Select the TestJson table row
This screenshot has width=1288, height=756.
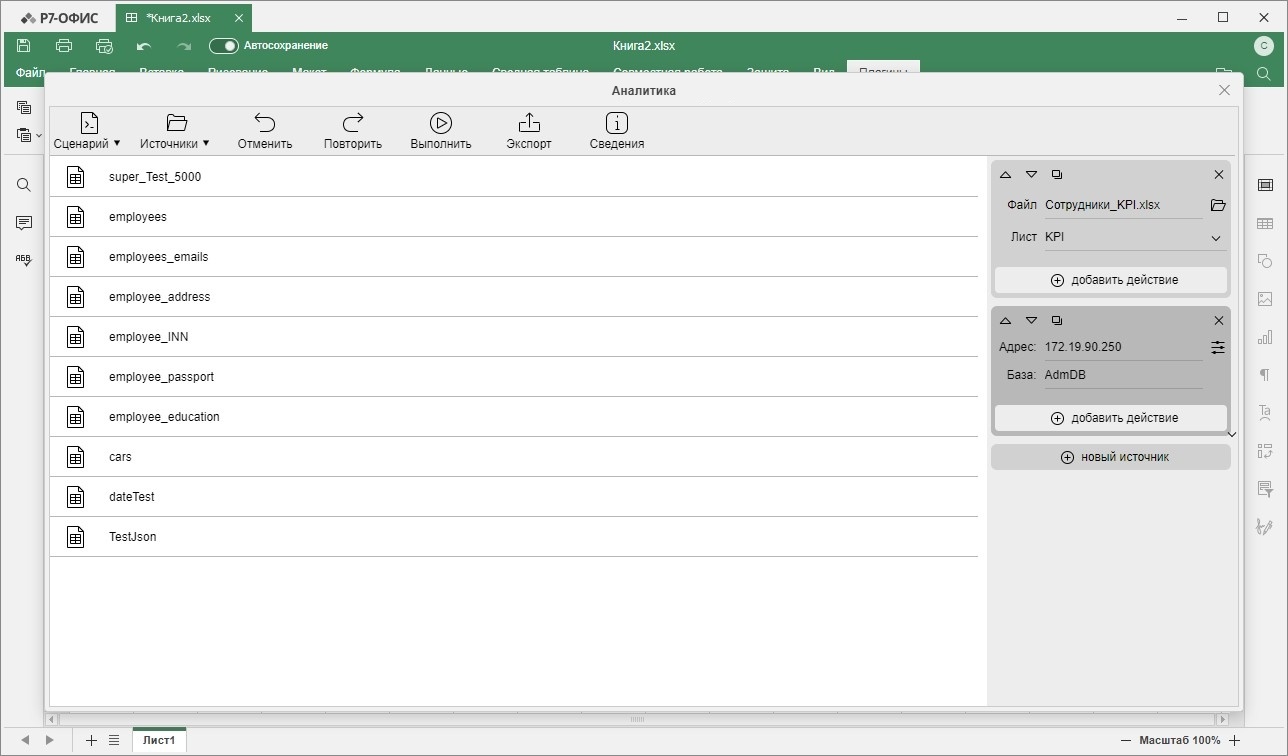[514, 537]
